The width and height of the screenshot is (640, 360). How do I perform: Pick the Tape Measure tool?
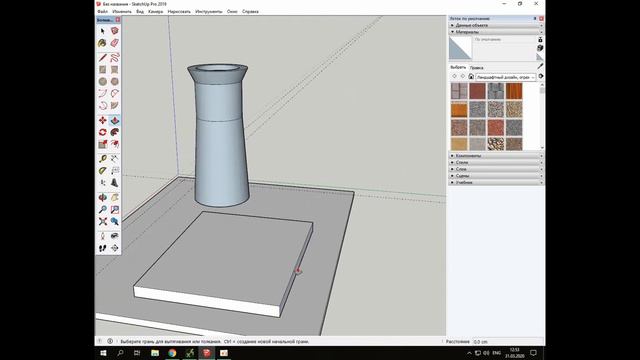[x=102, y=158]
